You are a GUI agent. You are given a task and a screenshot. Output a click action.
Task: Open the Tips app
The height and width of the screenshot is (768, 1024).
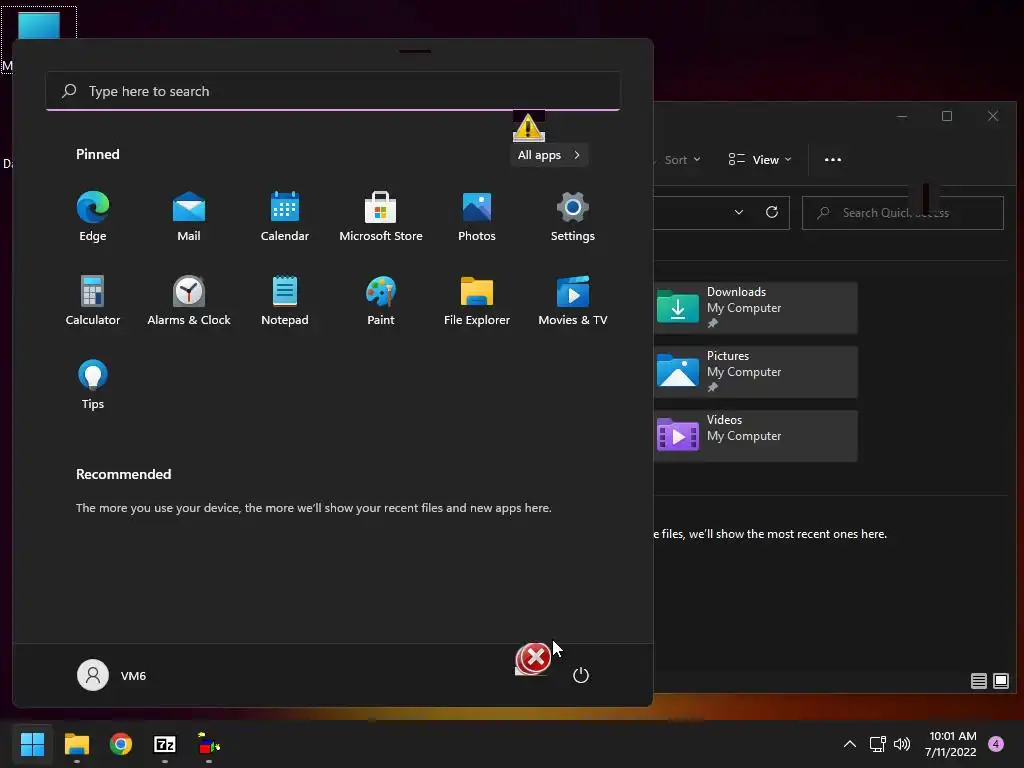93,385
